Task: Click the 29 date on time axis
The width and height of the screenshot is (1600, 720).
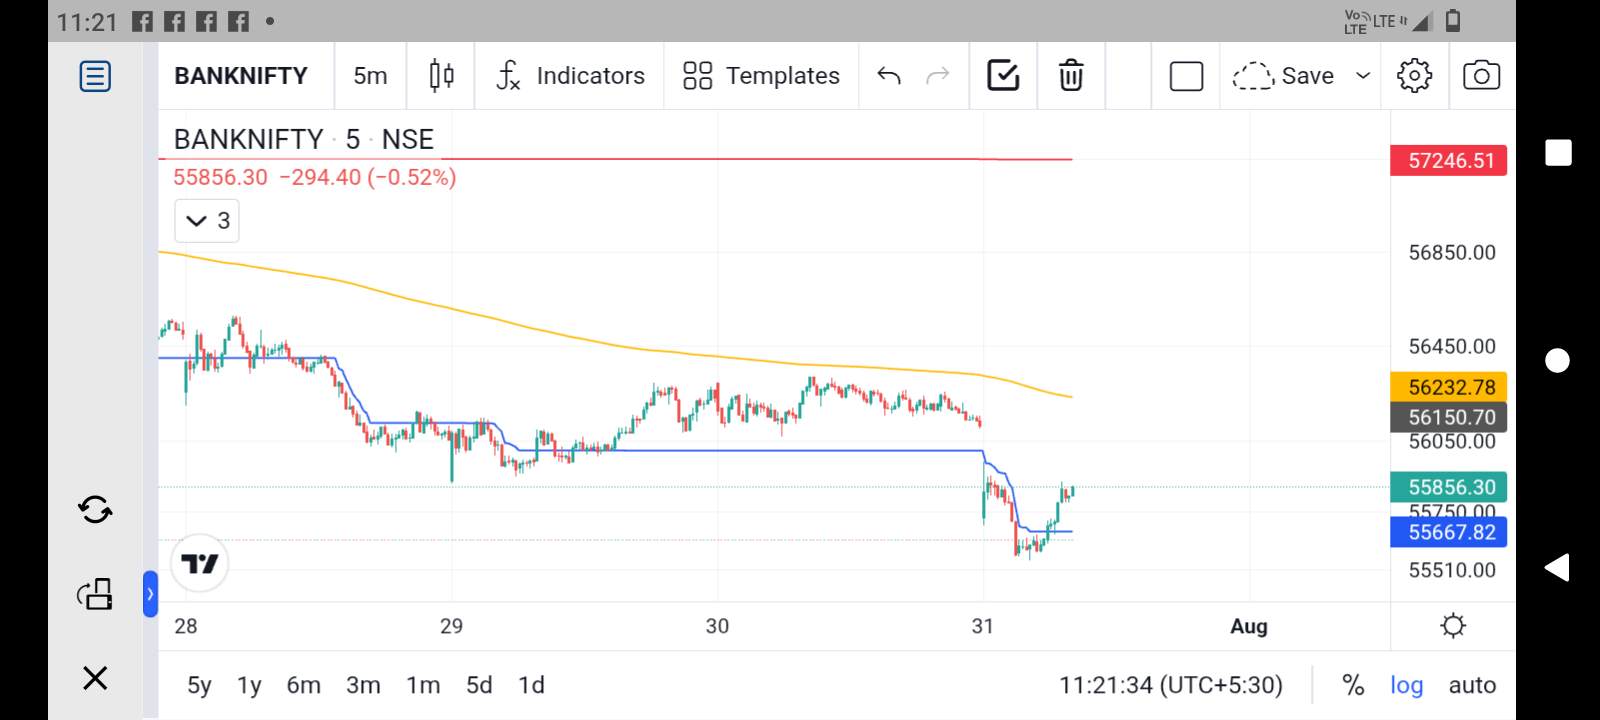Action: click(x=451, y=626)
